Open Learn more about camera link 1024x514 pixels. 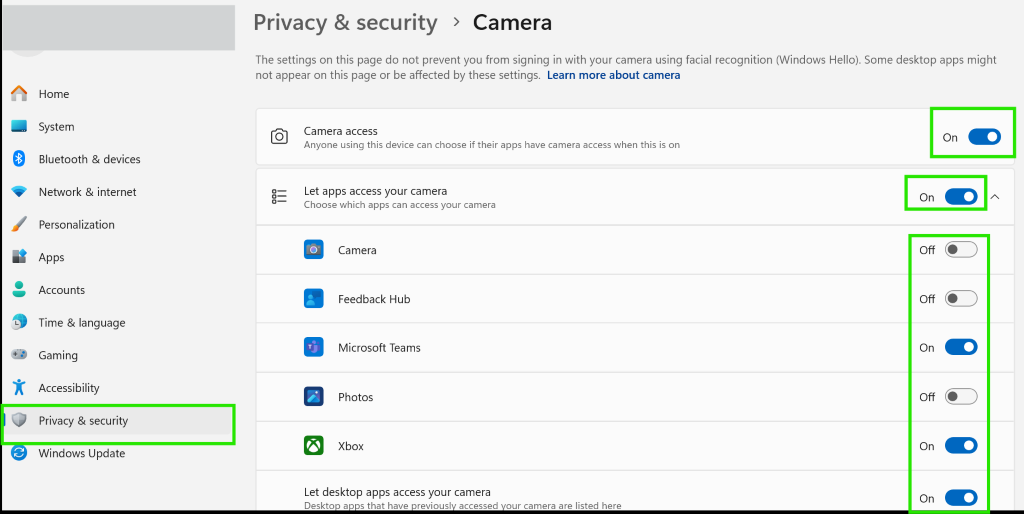613,75
